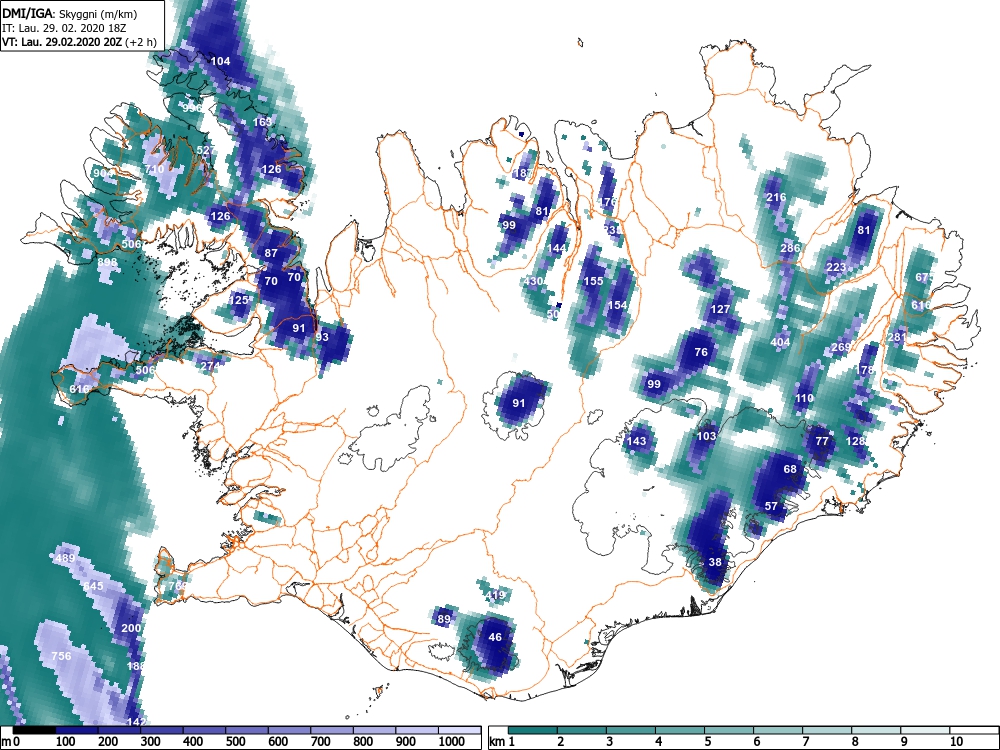Click the visibility value 155
The image size is (1000, 750).
pos(593,281)
